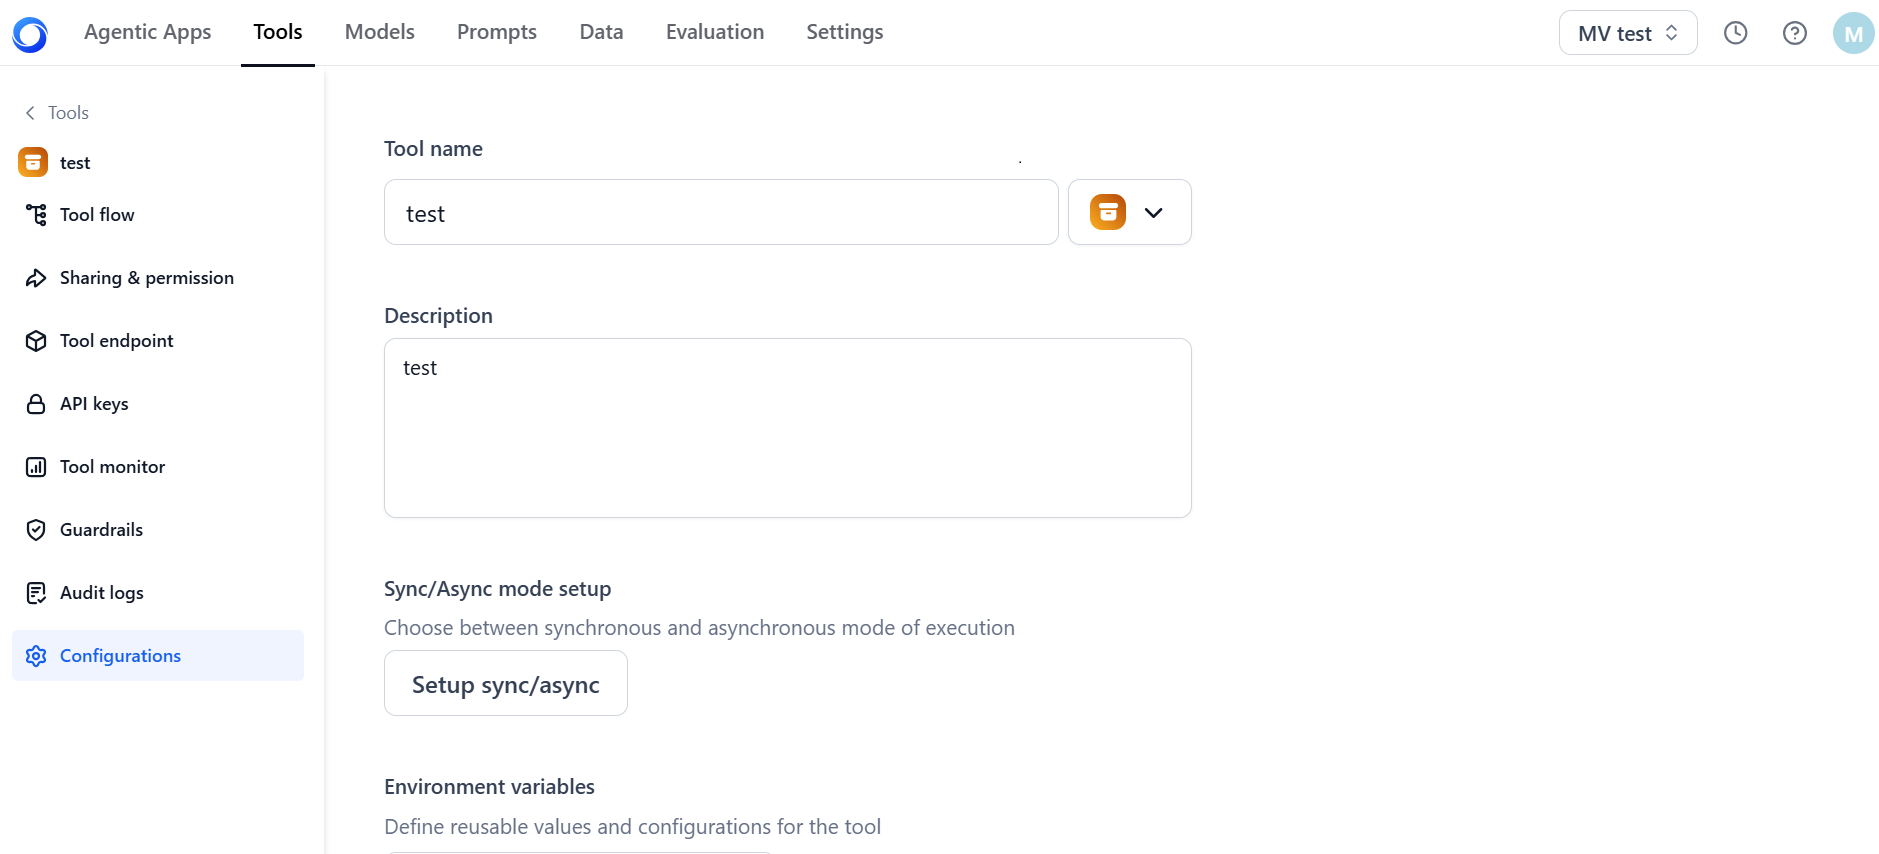The image size is (1879, 854).
Task: Open Tool monitor section
Action: click(112, 467)
